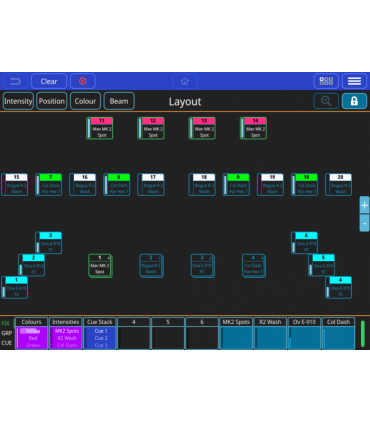Select group 3 Ova E-910 FC stack
Image resolution: width=370 pixels, height=422 pixels.
click(203, 266)
